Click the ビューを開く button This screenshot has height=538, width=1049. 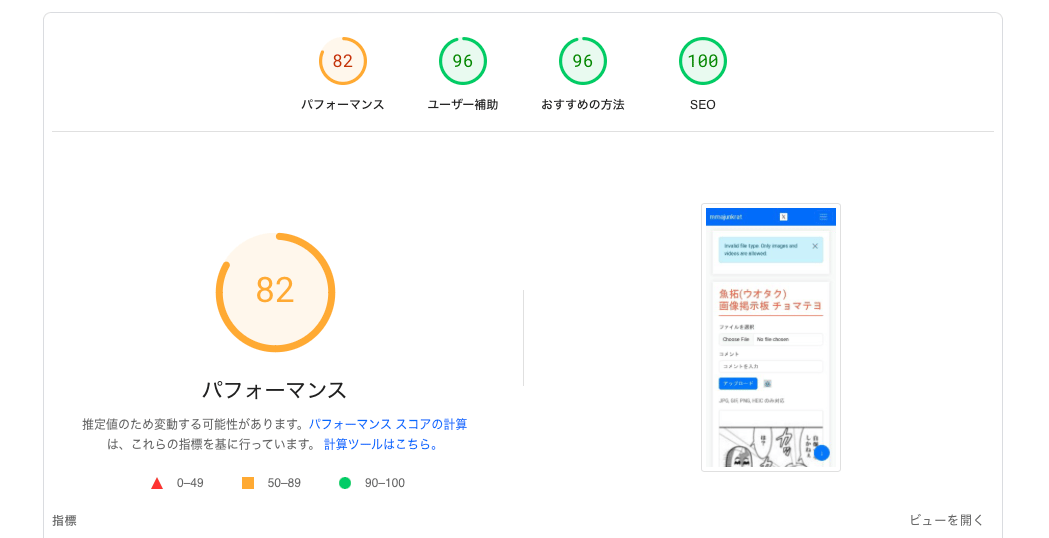(x=947, y=520)
